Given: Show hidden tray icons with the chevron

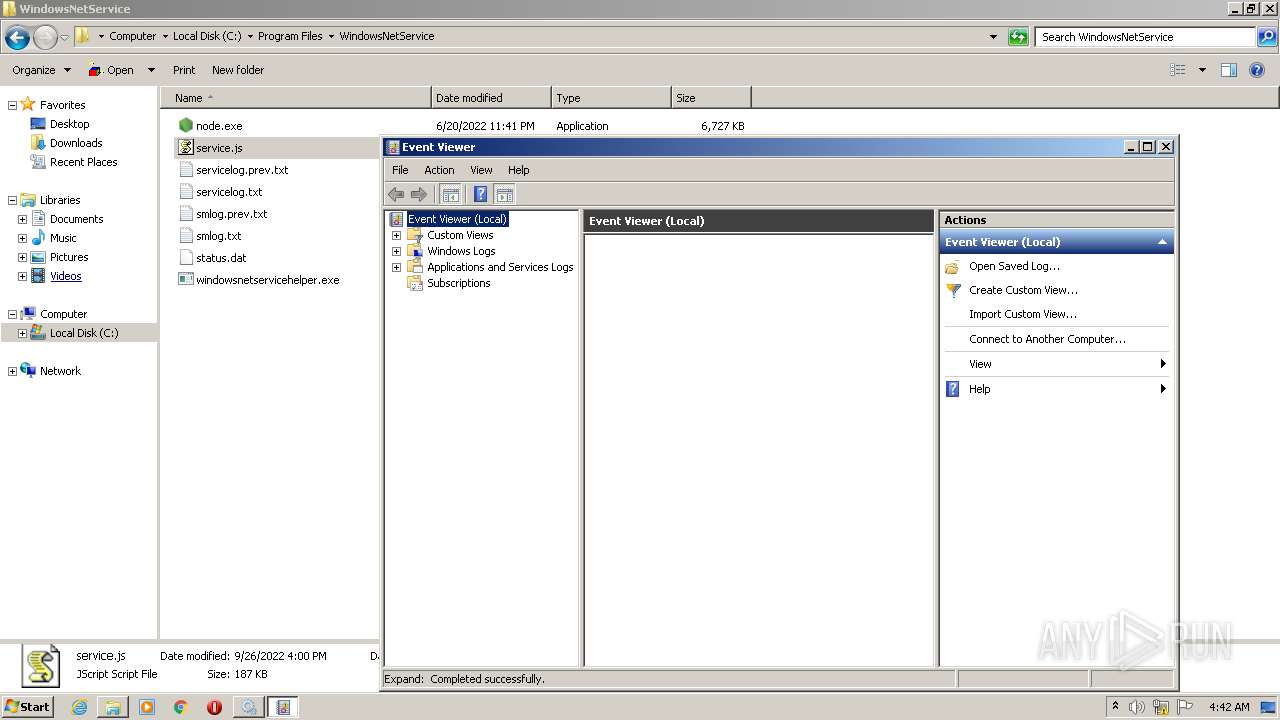Looking at the screenshot, I should tap(1115, 707).
